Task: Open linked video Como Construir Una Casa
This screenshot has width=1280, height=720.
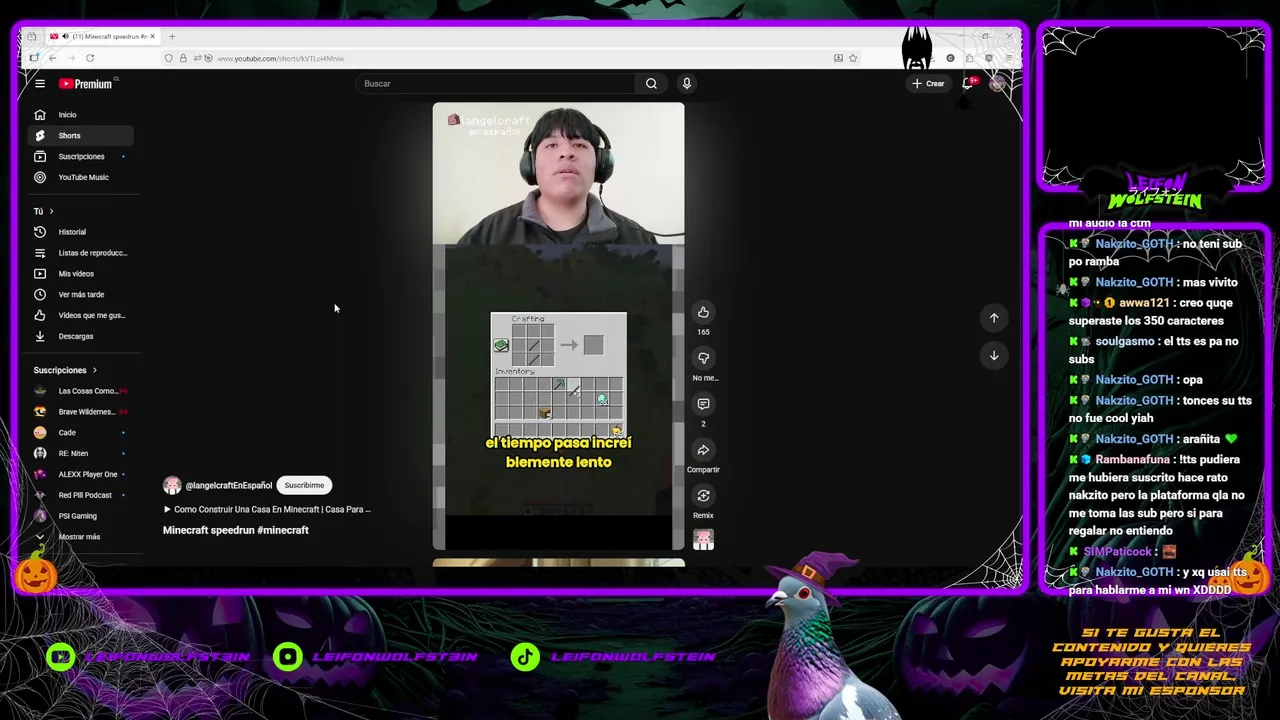Action: [x=267, y=510]
